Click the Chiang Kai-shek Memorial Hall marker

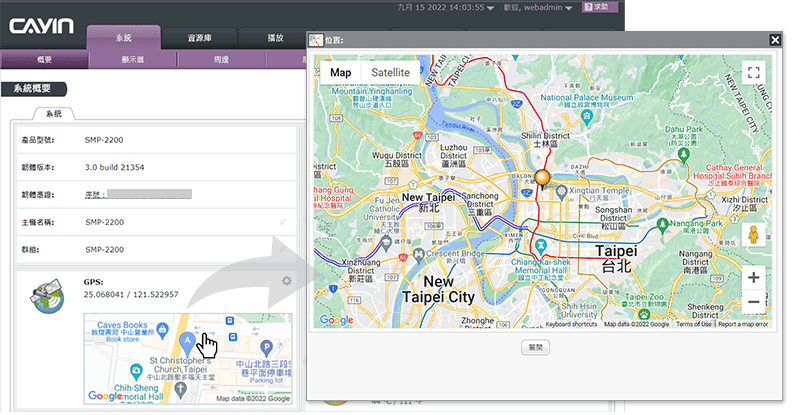[541, 247]
